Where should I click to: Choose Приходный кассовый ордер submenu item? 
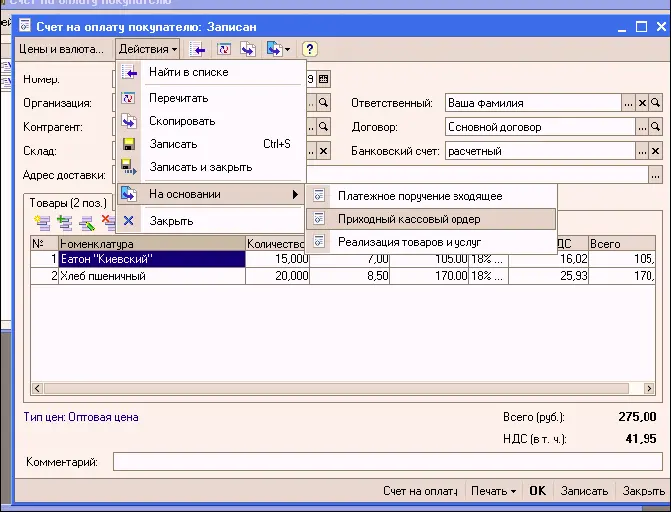point(431,219)
